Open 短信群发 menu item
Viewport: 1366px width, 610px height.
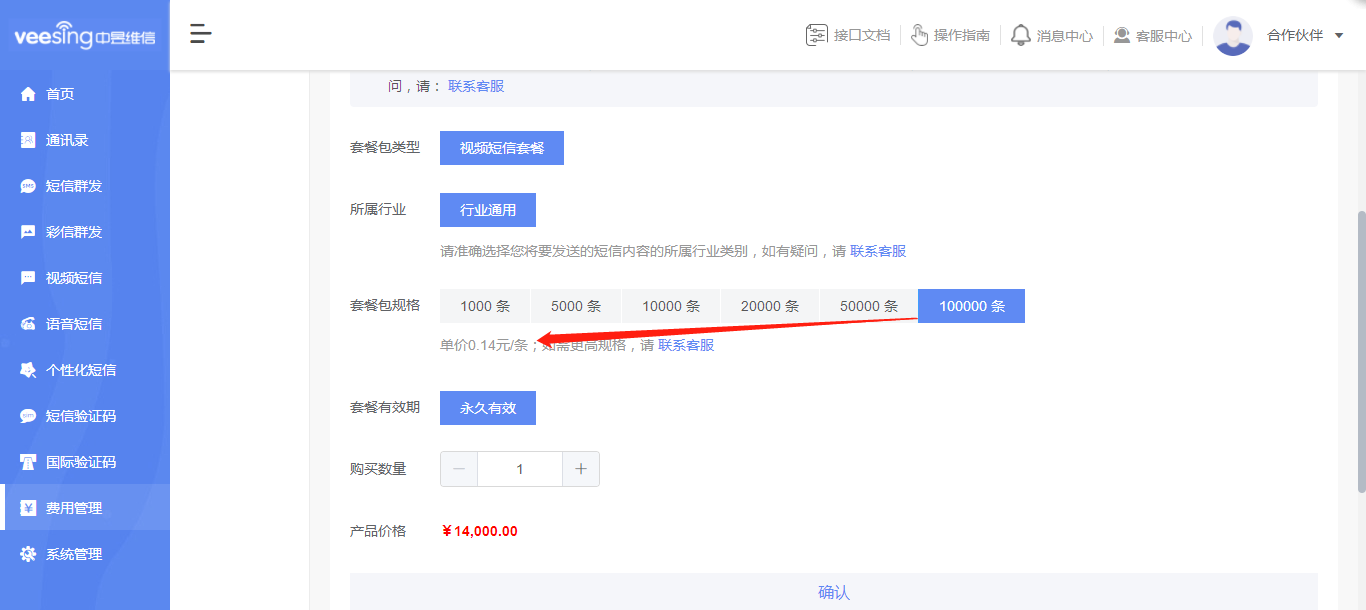(85, 186)
